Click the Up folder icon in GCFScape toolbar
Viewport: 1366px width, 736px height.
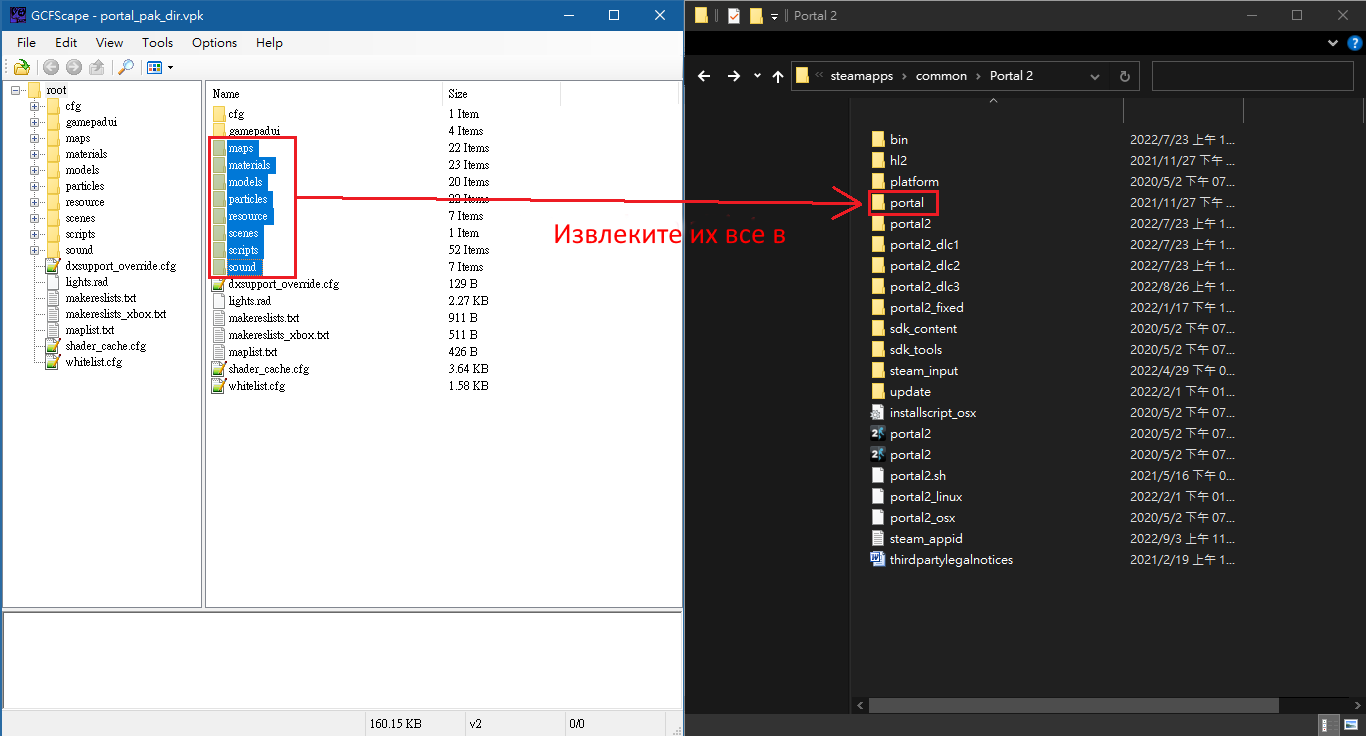pyautogui.click(x=97, y=67)
